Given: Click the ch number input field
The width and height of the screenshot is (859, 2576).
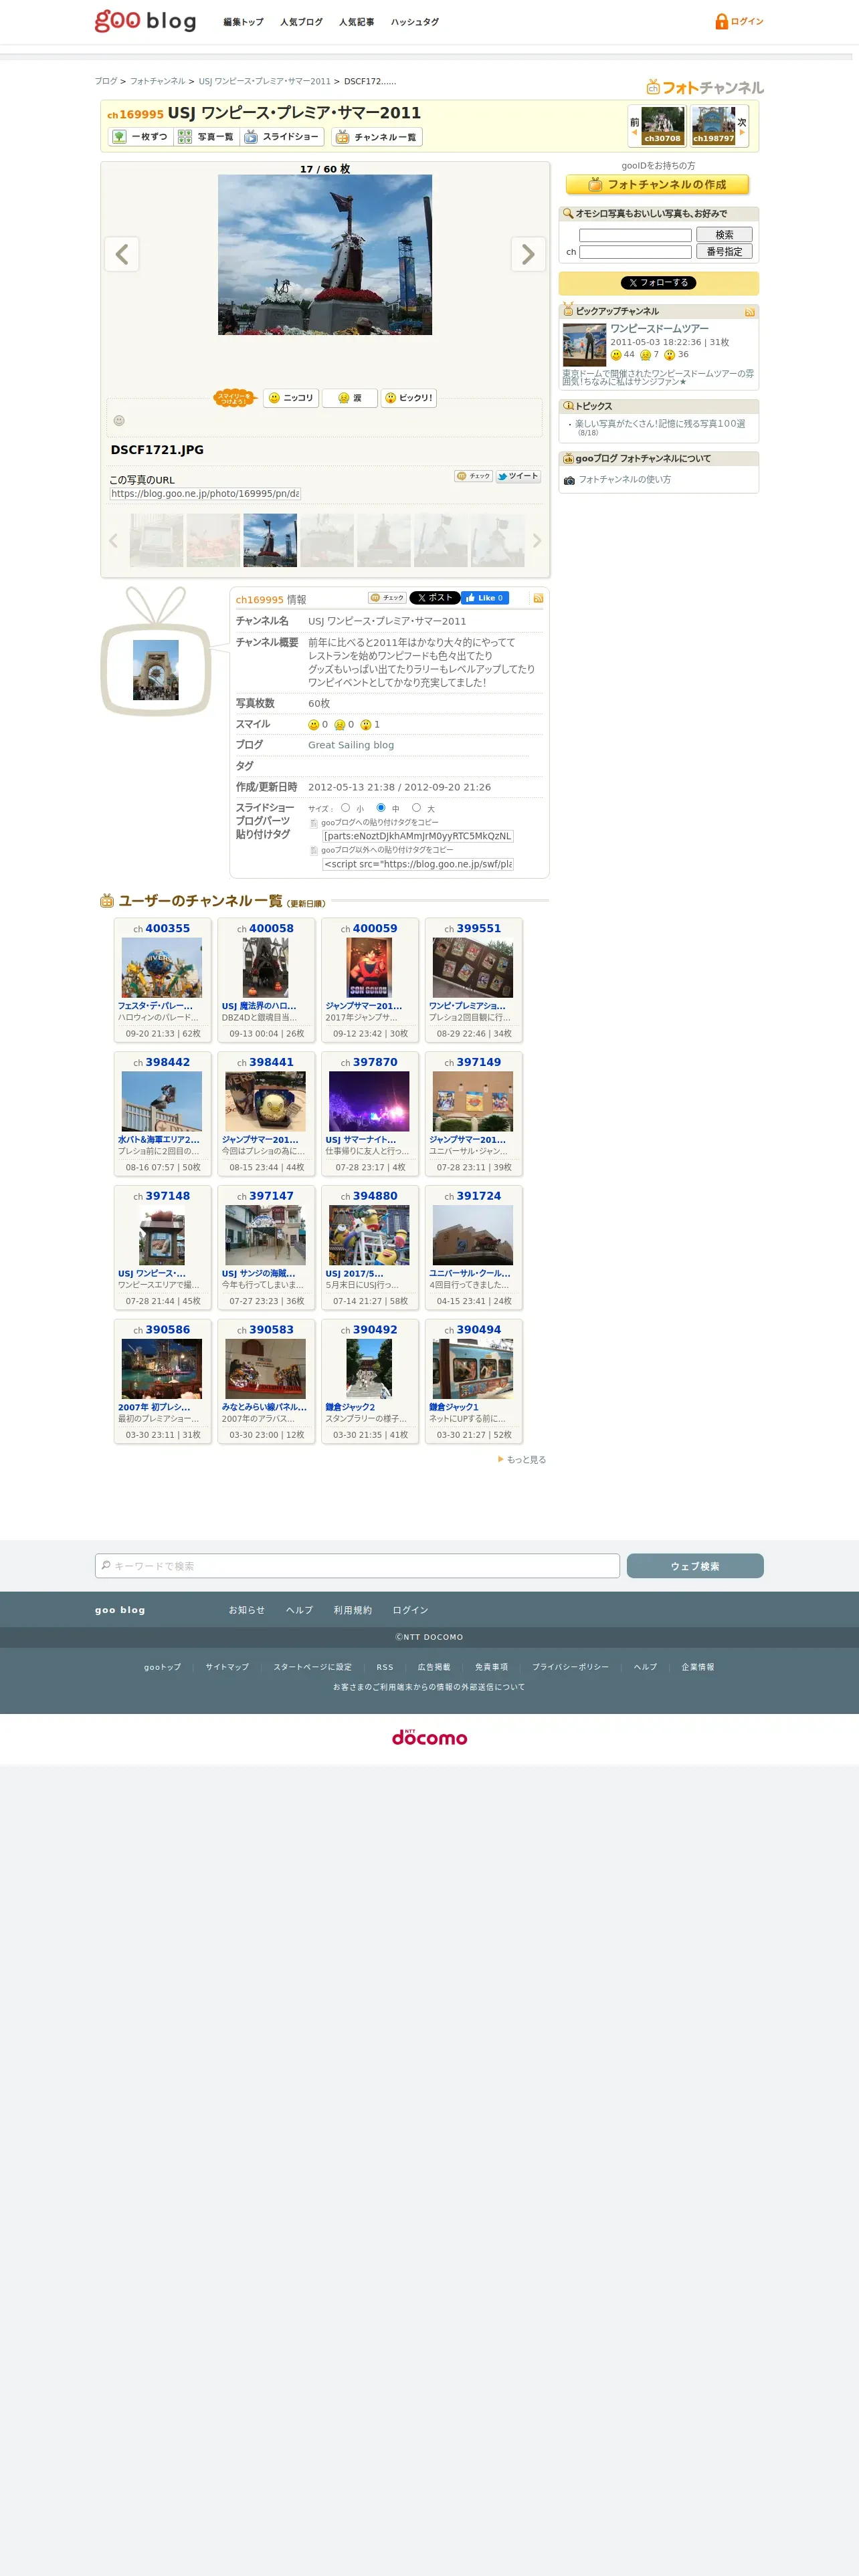Looking at the screenshot, I should [635, 252].
